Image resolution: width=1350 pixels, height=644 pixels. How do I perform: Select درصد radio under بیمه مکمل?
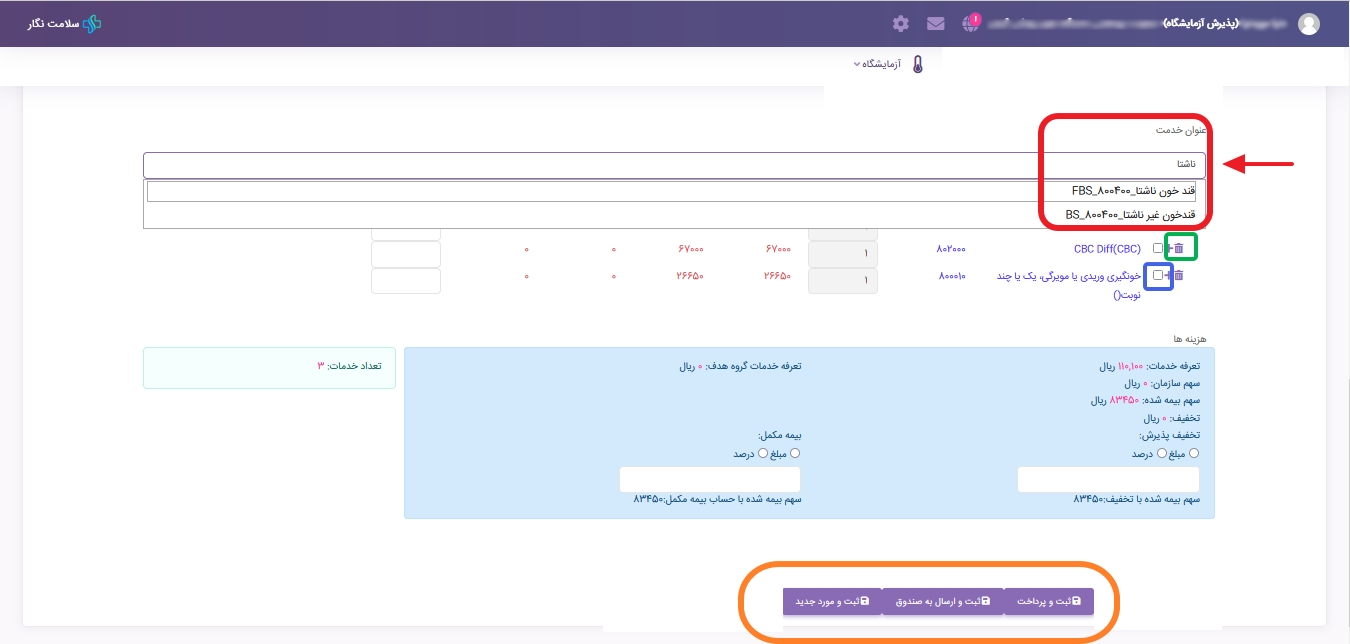coord(763,453)
